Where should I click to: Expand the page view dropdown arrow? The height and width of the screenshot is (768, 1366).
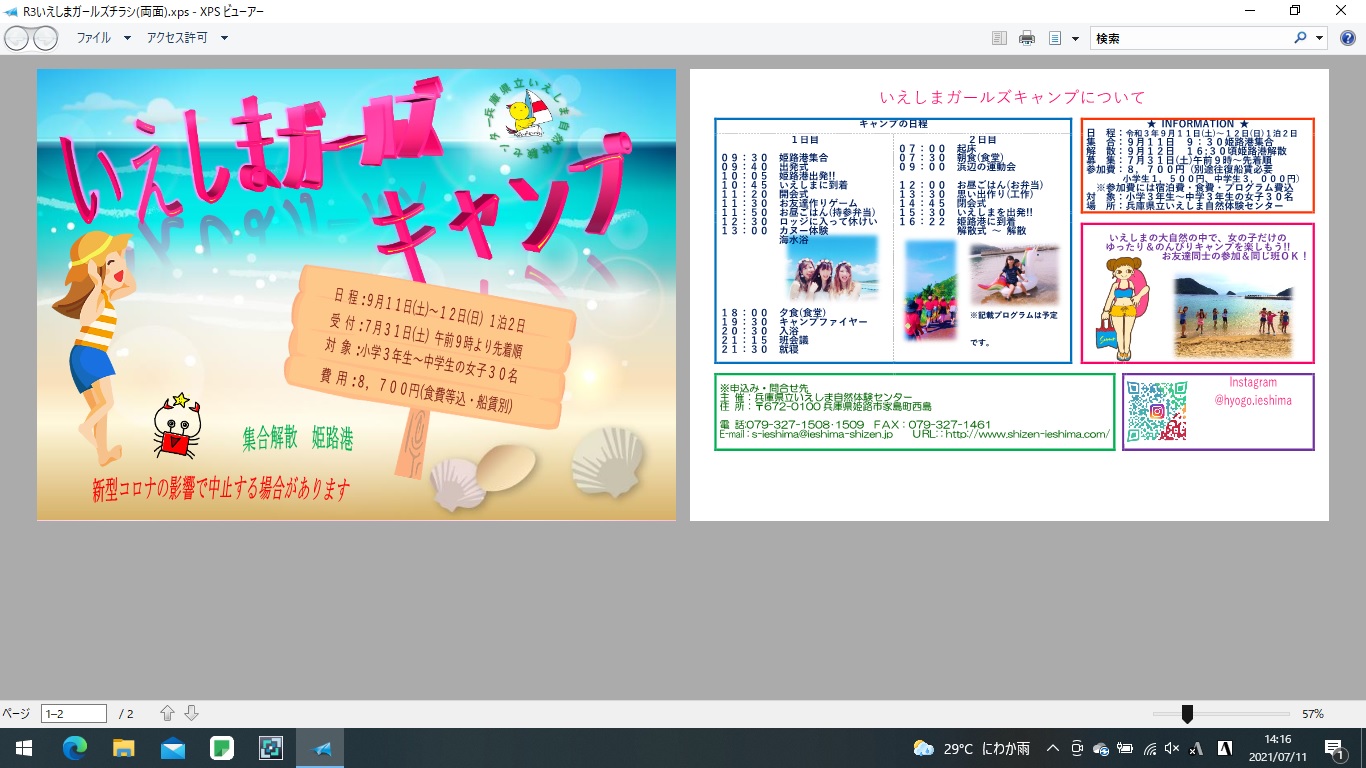coord(1075,38)
